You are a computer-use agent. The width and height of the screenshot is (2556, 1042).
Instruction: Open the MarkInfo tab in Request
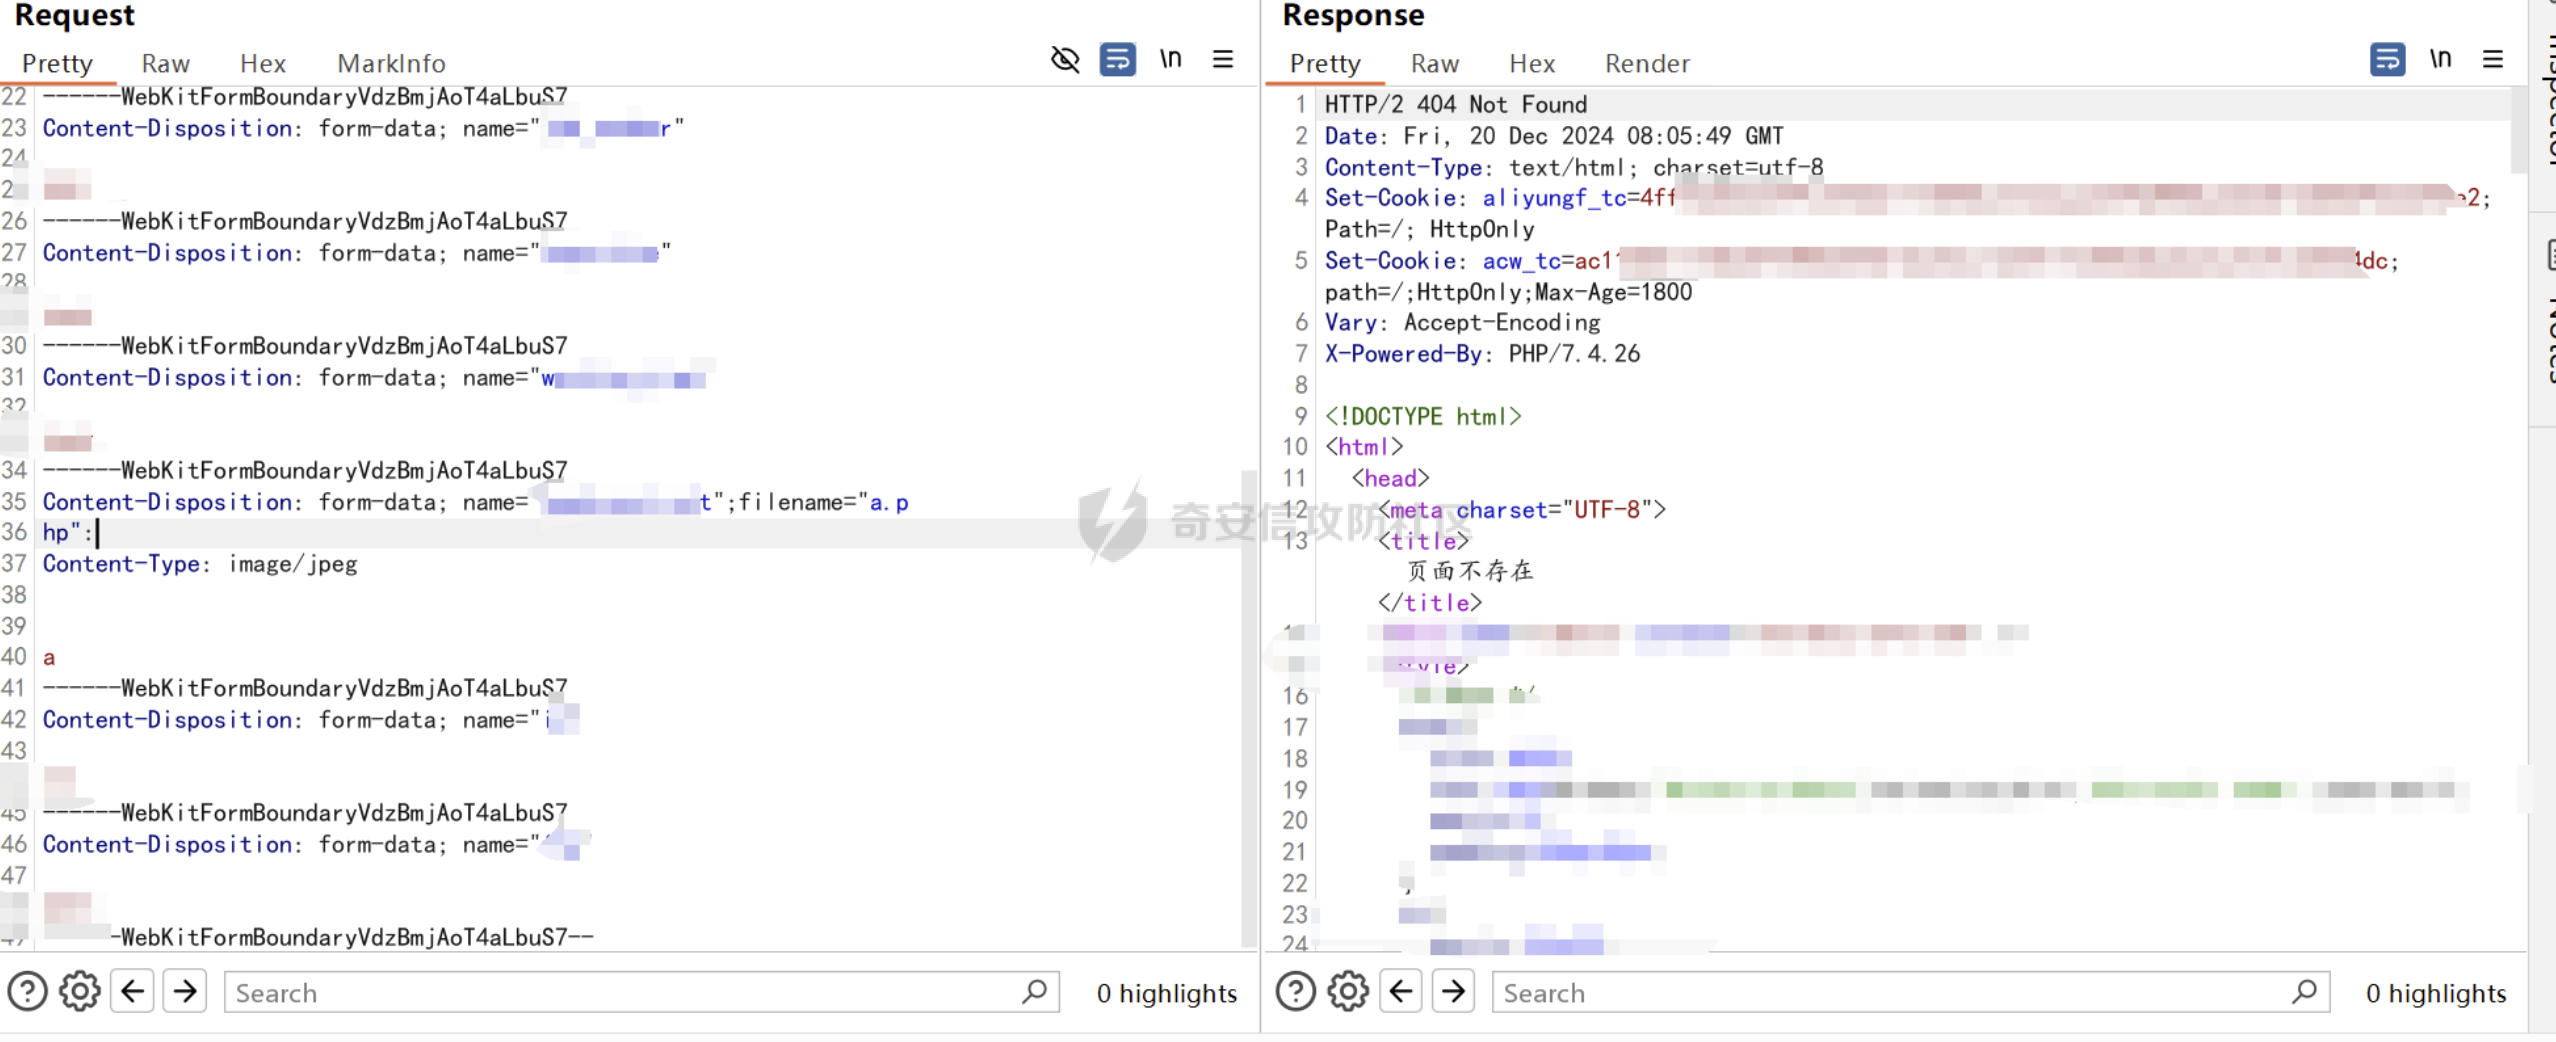pyautogui.click(x=391, y=64)
